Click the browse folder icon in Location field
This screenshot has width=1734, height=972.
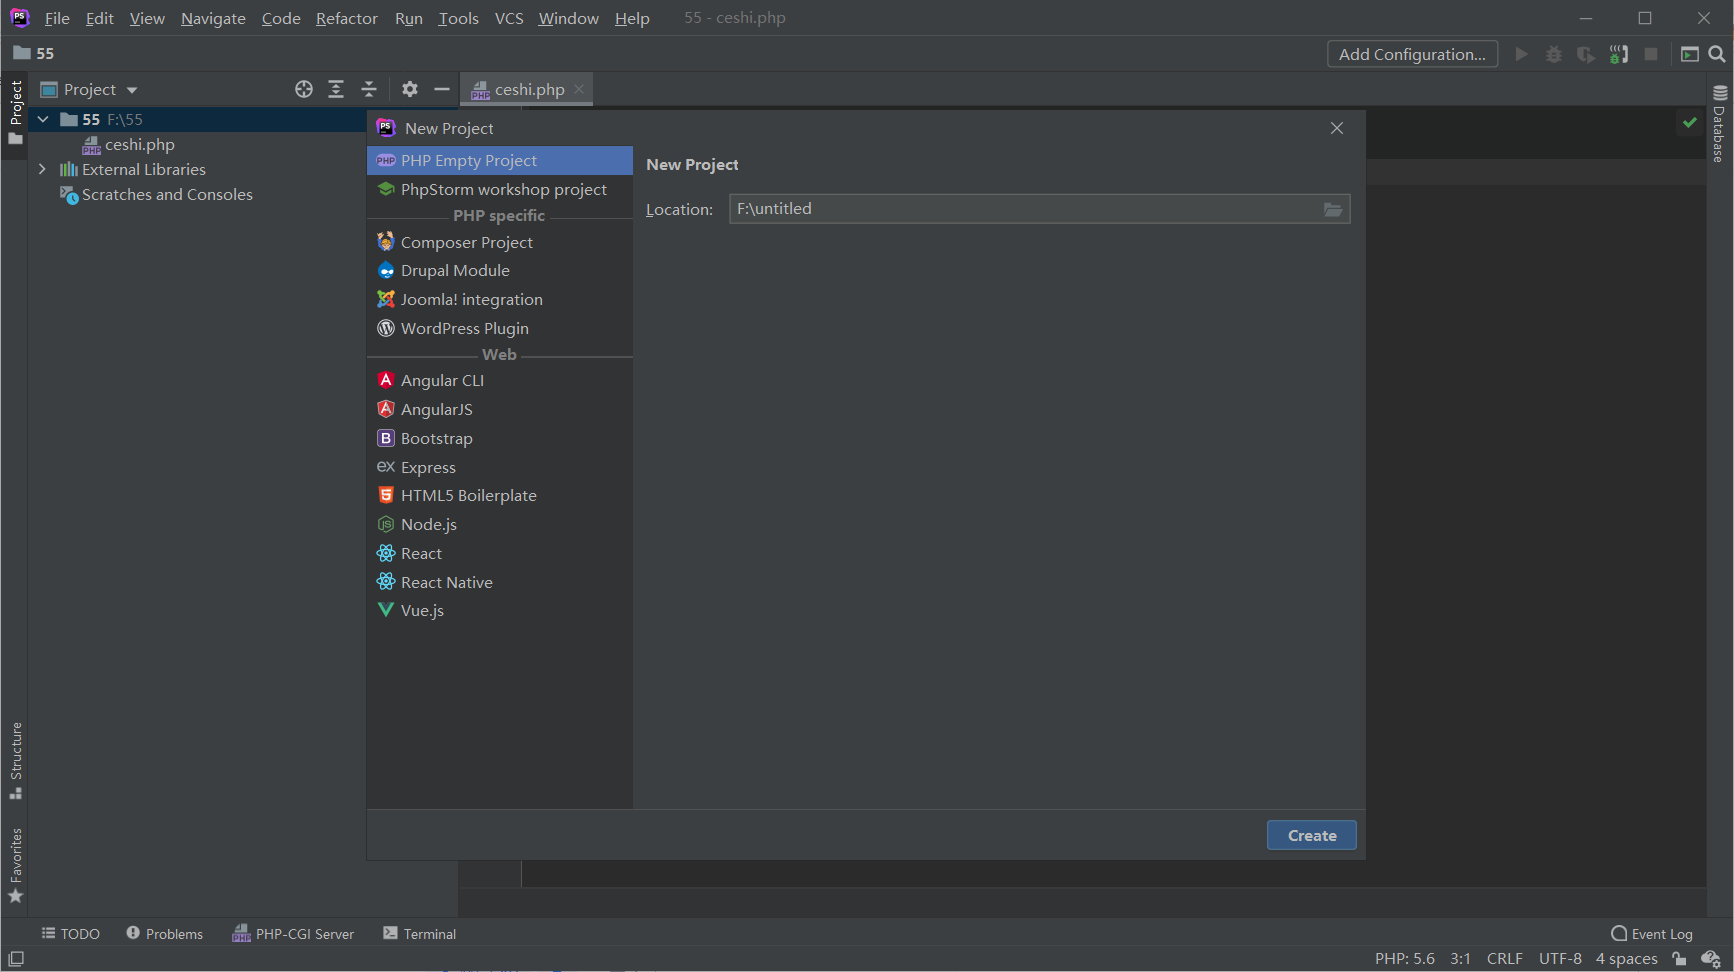[x=1333, y=209]
